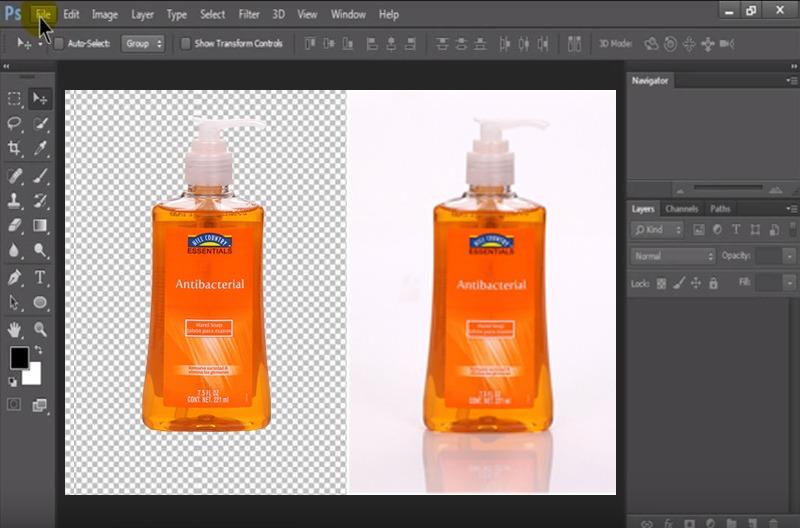Select the Zoom tool
Viewport: 800px width, 528px height.
point(40,330)
